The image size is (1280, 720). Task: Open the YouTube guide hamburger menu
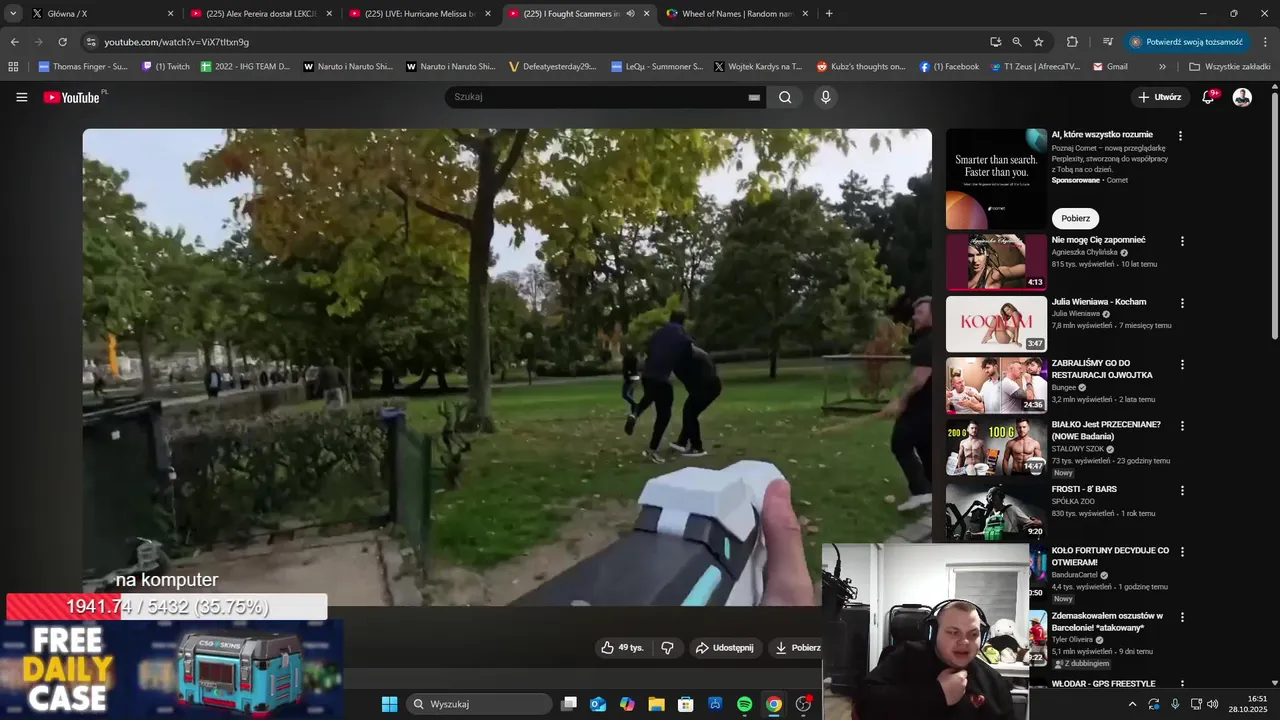click(x=21, y=97)
